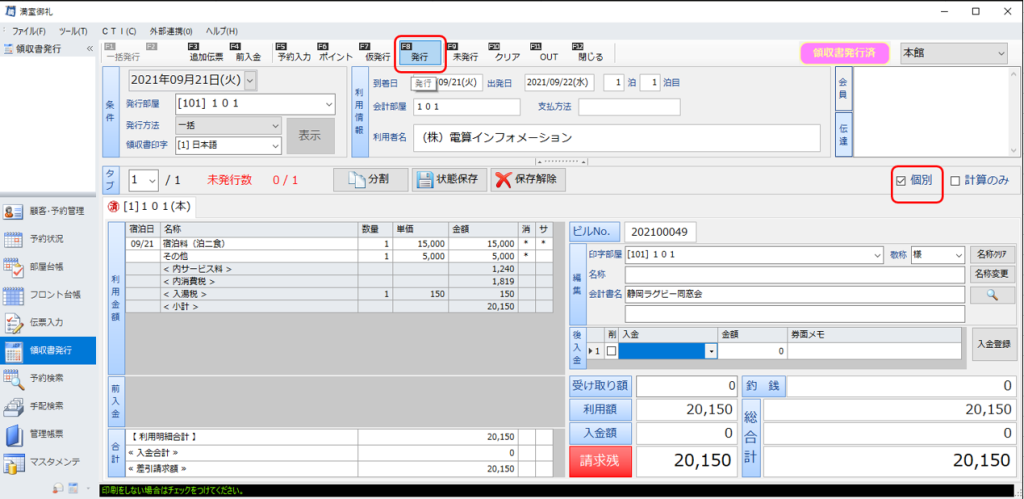Open the 領収書印字 language dropdown
This screenshot has width=1024, height=499.
pos(273,146)
